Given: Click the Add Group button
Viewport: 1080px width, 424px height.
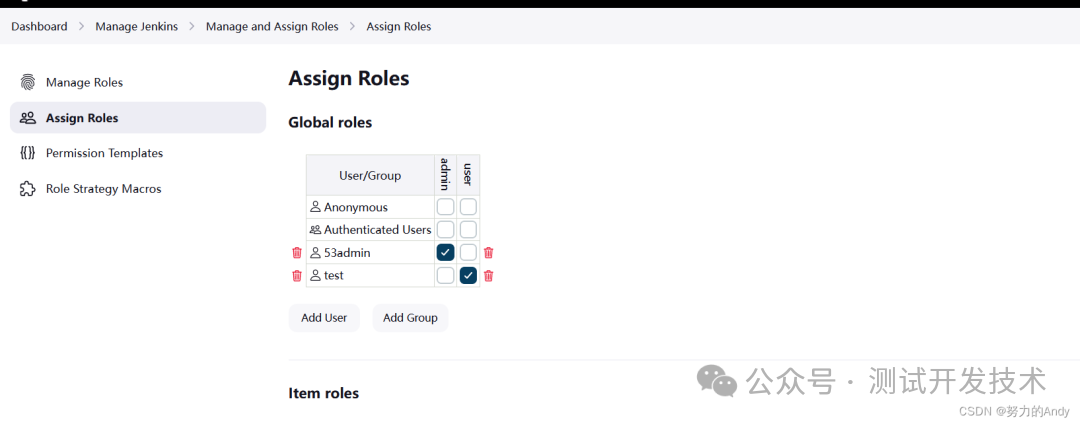Looking at the screenshot, I should (411, 318).
